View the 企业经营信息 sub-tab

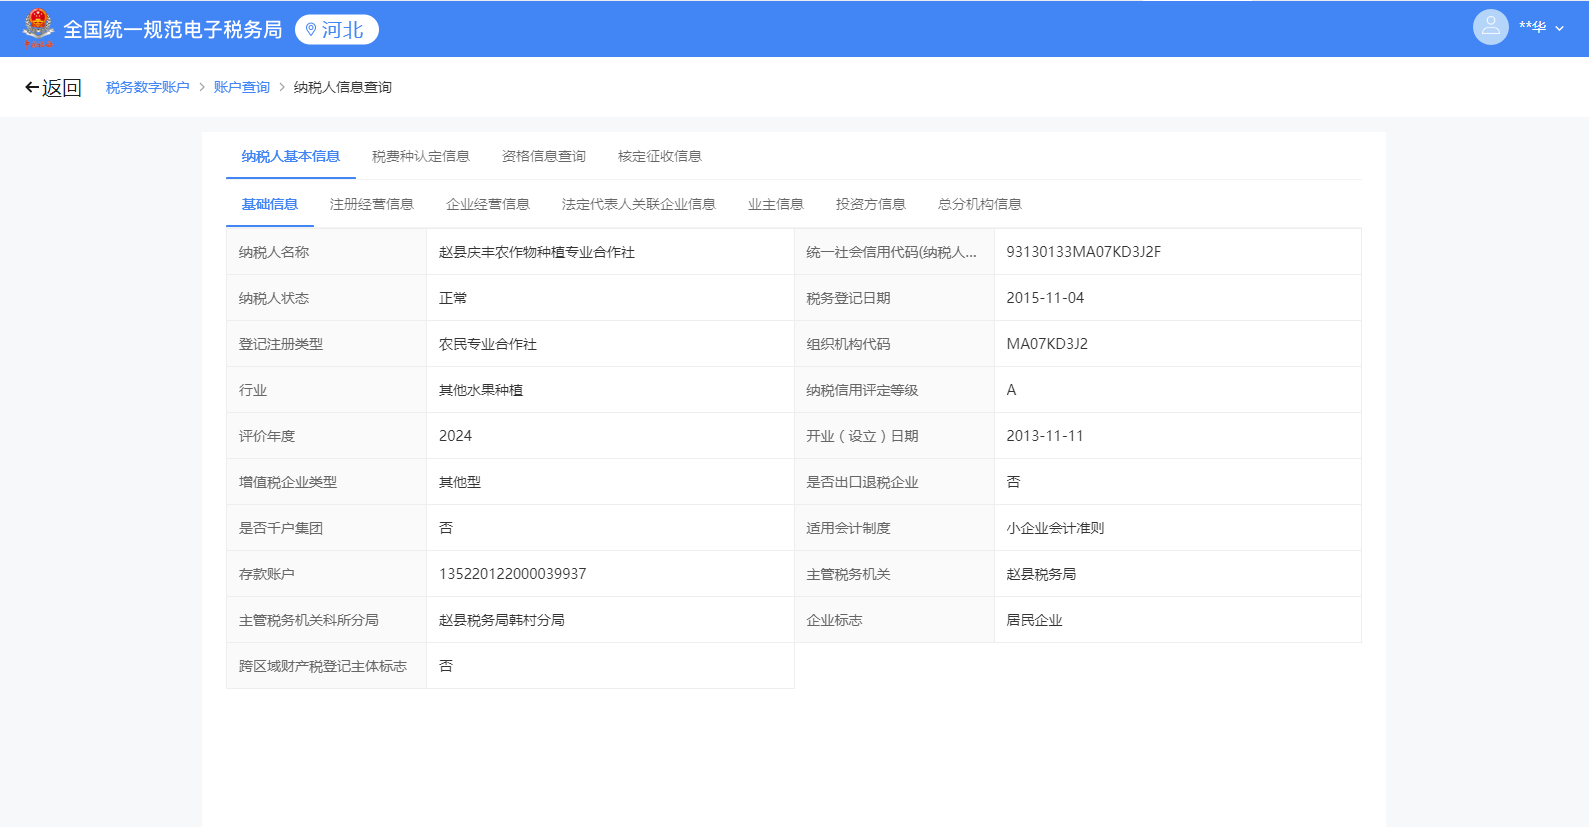click(487, 205)
